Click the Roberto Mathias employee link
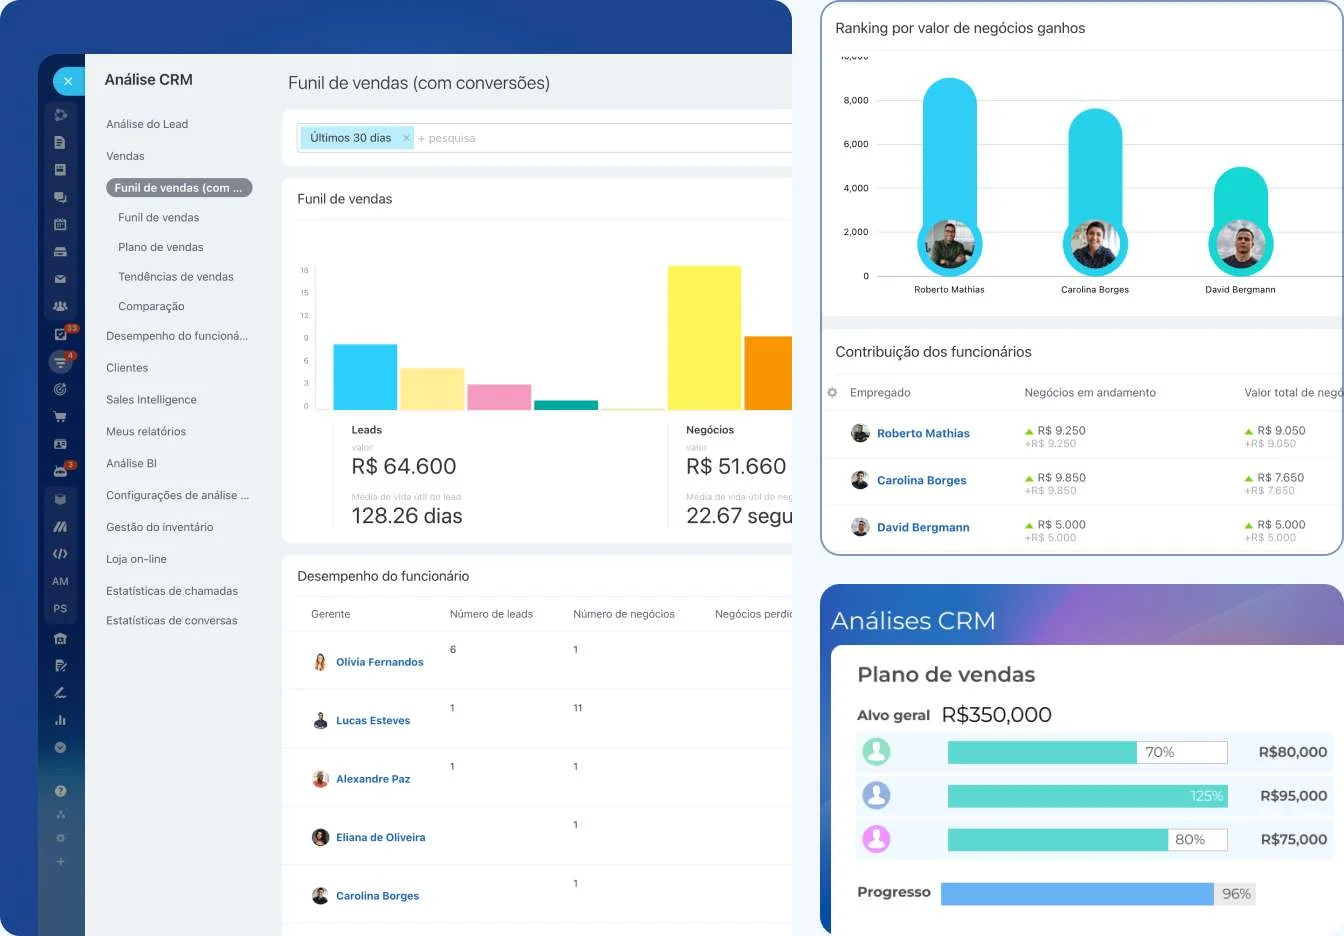This screenshot has height=936, width=1344. [x=923, y=433]
